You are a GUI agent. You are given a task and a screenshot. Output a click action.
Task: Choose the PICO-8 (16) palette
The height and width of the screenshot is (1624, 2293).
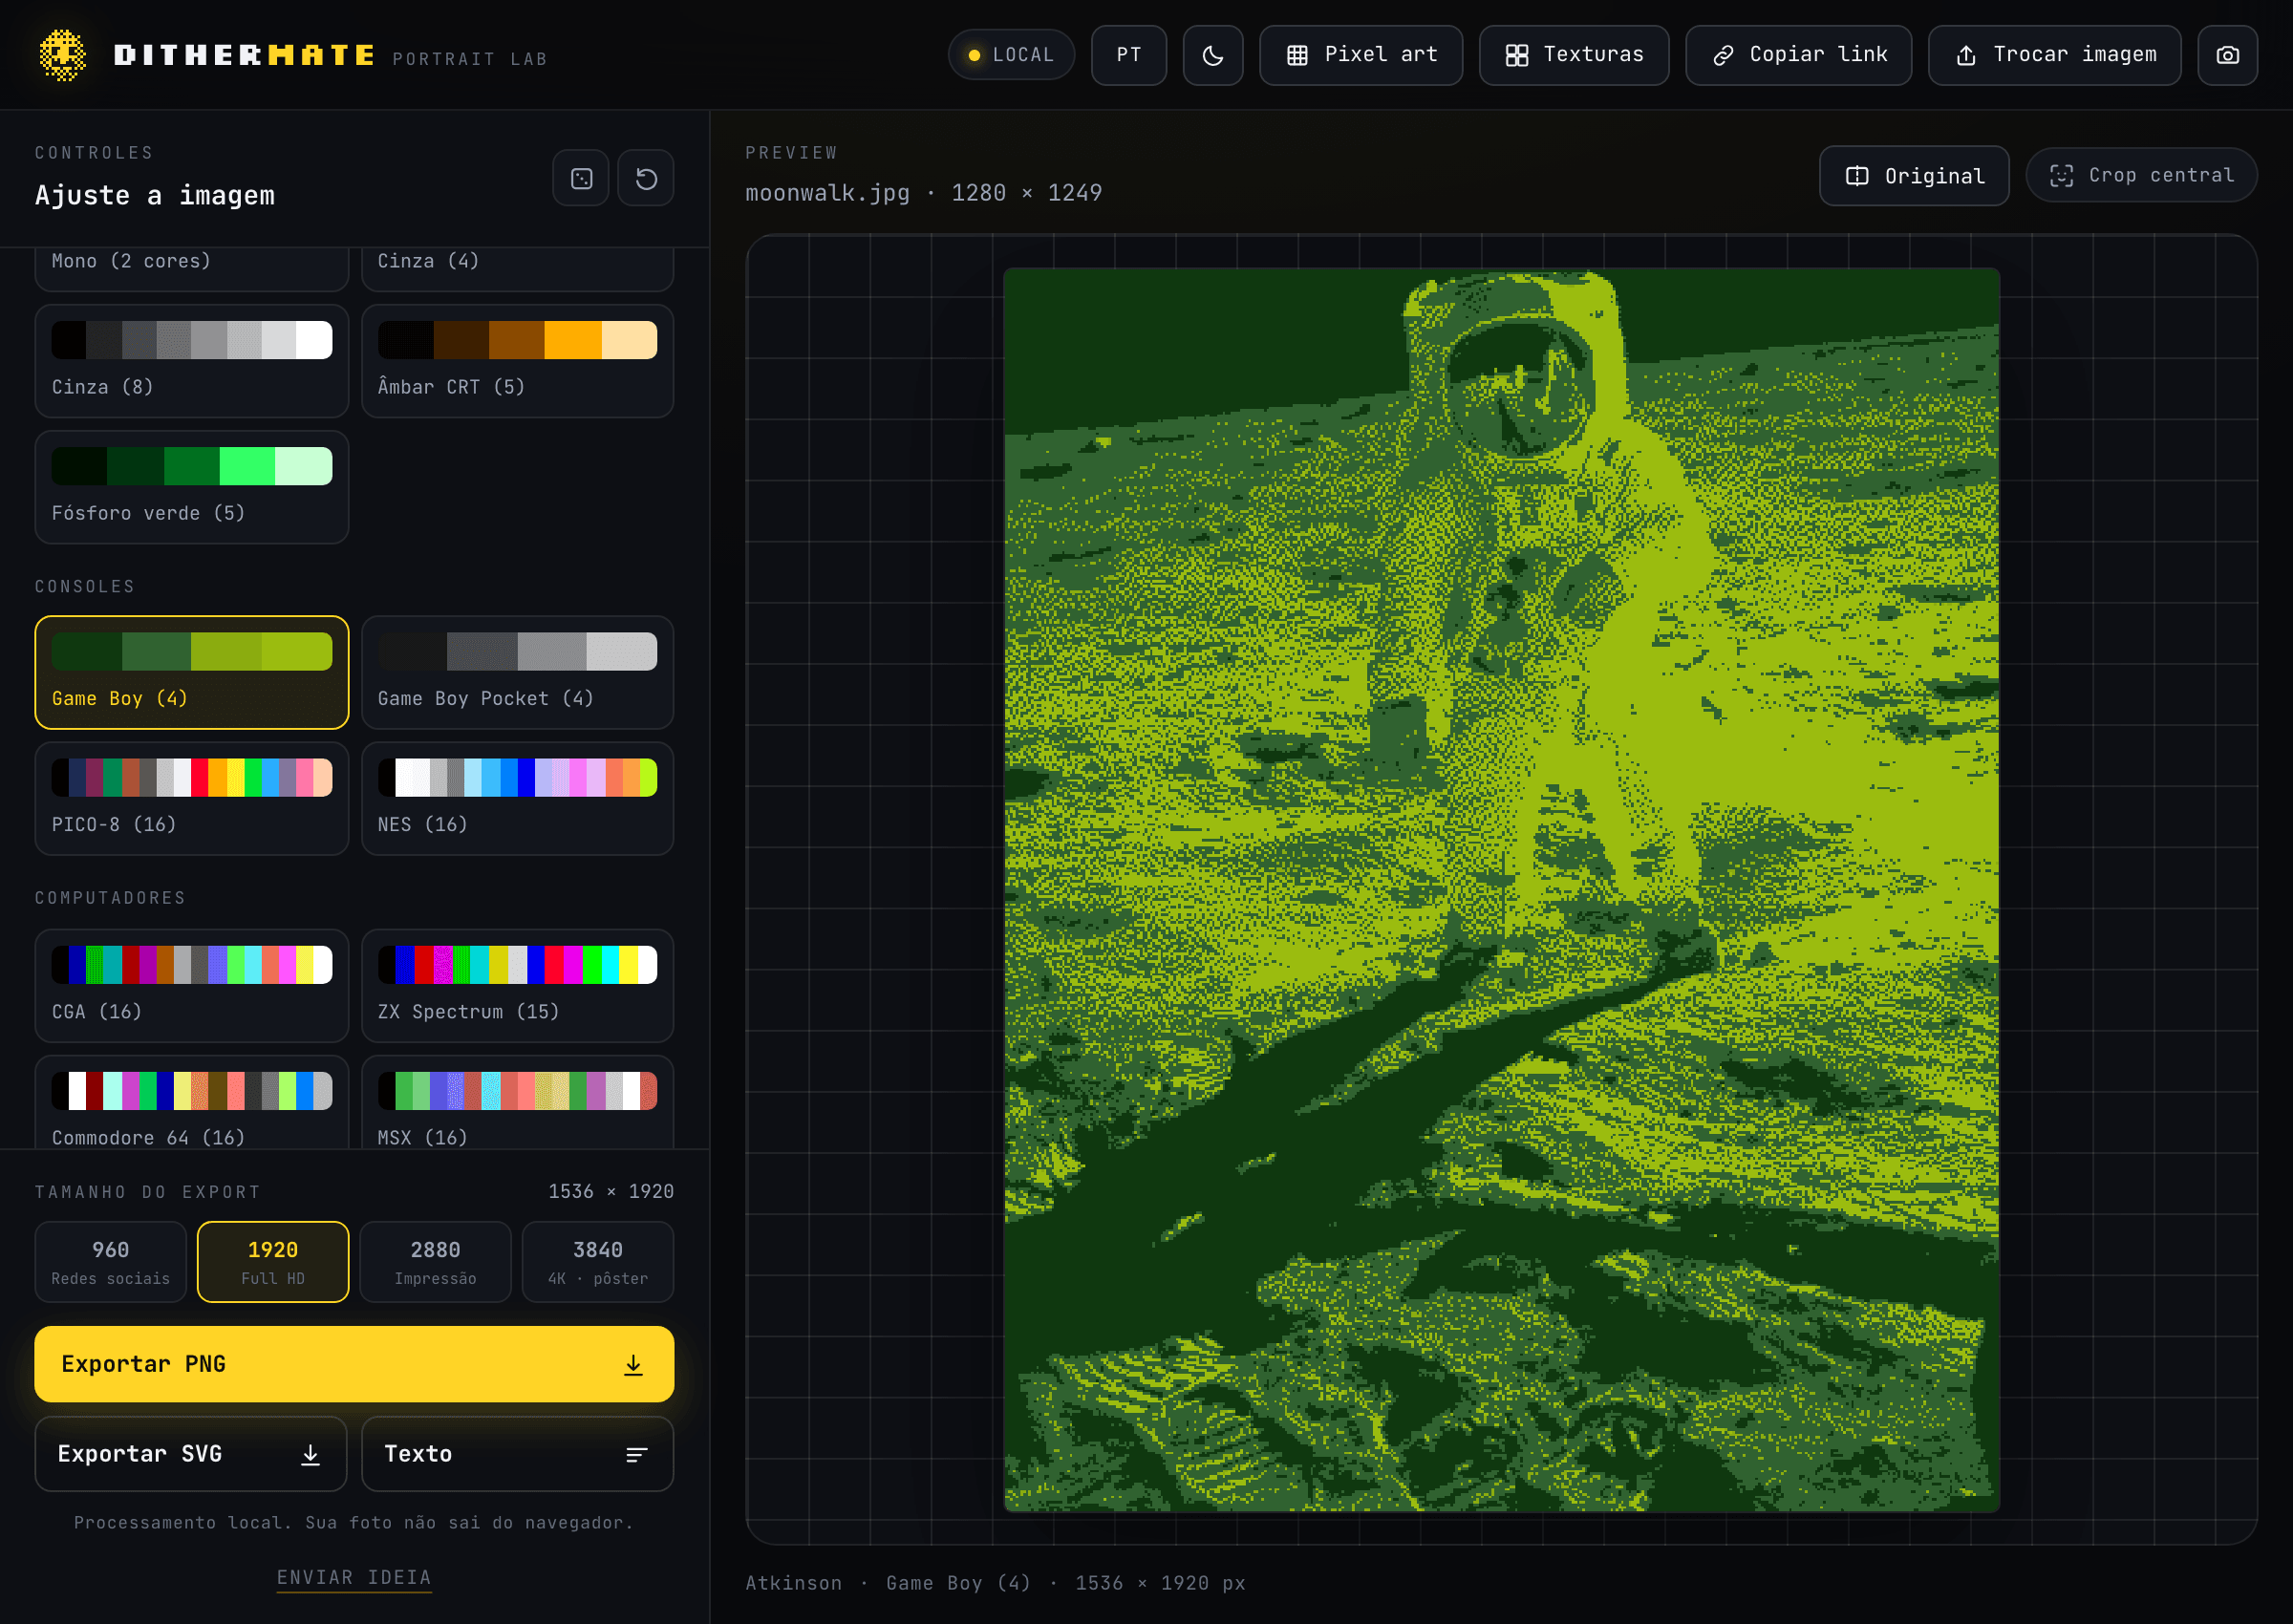192,799
